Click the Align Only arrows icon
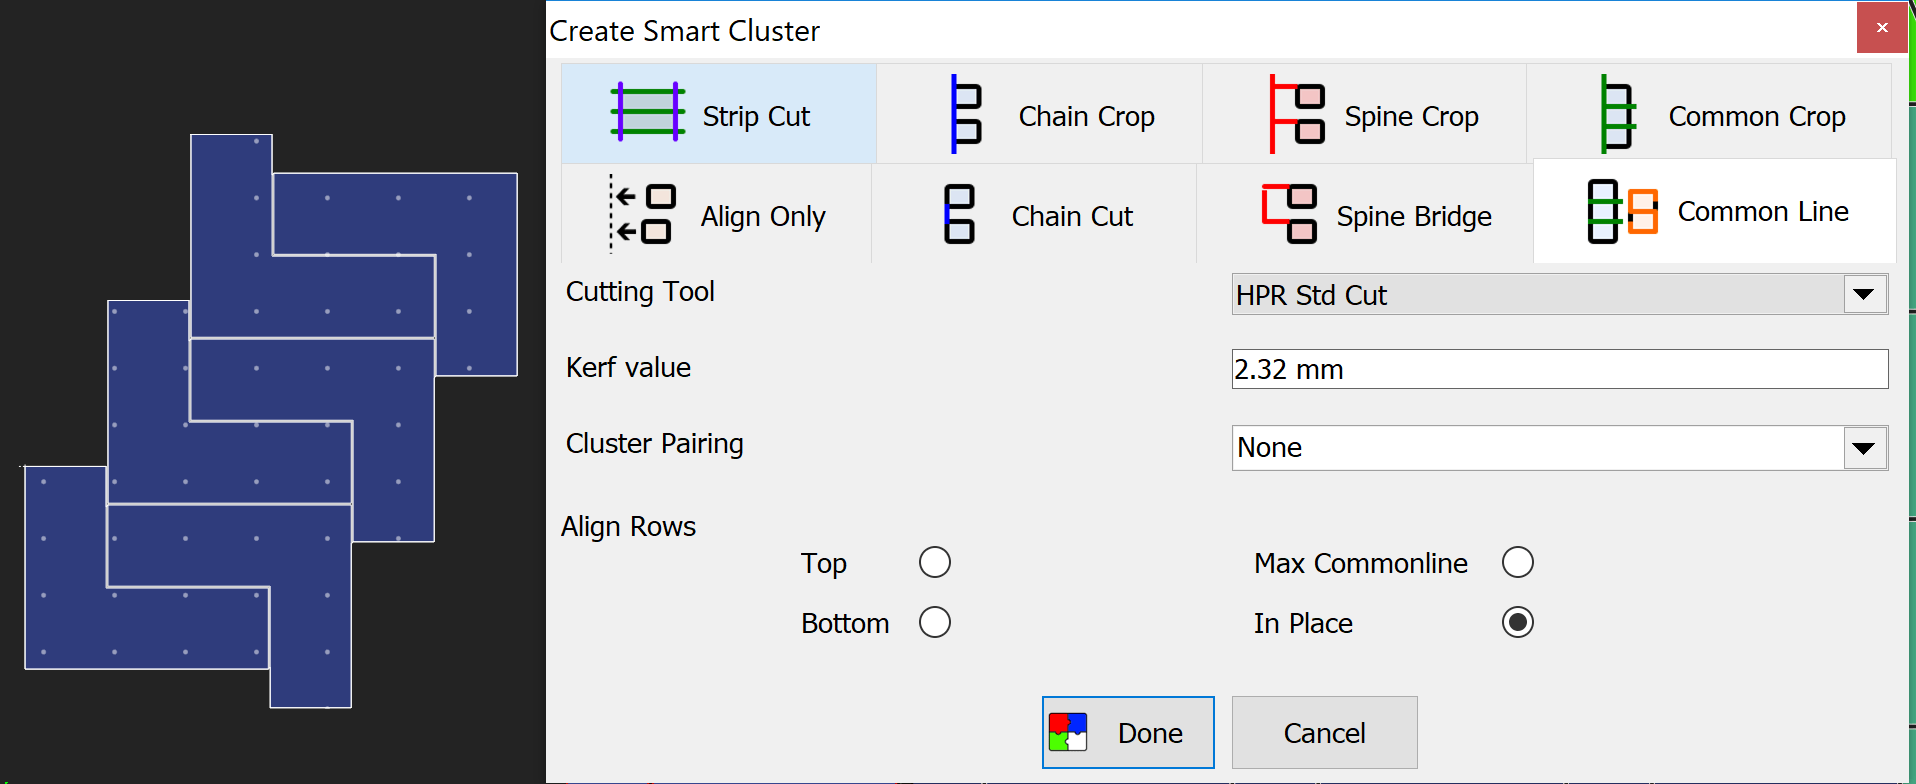The width and height of the screenshot is (1916, 784). click(642, 213)
